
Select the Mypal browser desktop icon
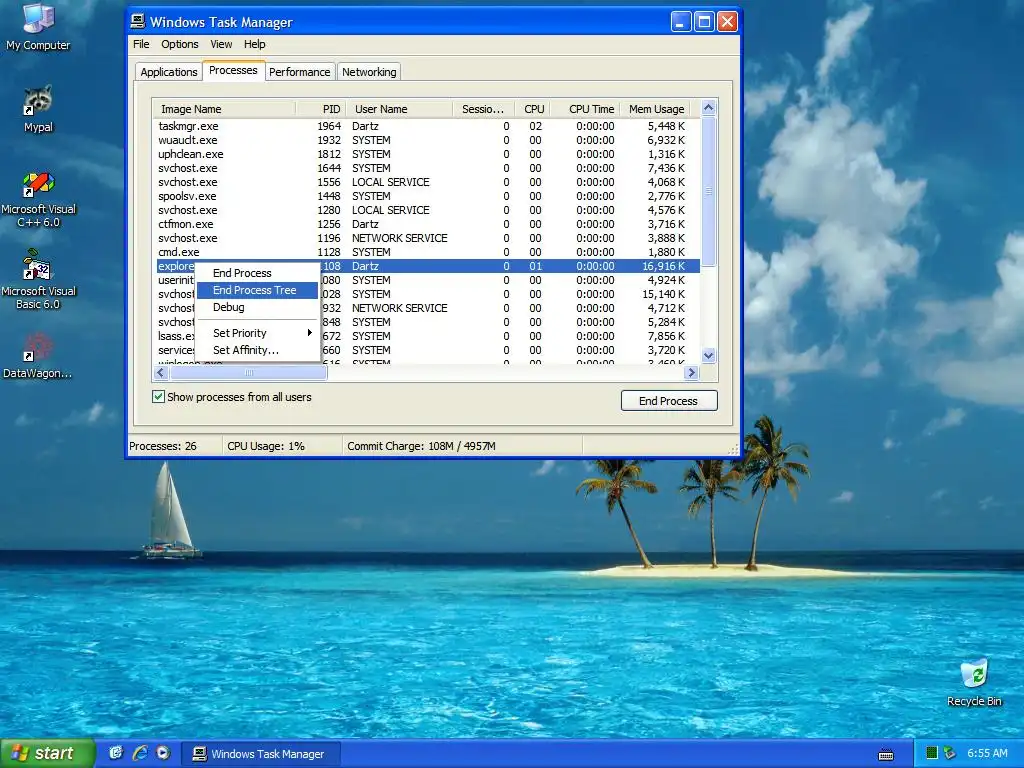pyautogui.click(x=38, y=109)
